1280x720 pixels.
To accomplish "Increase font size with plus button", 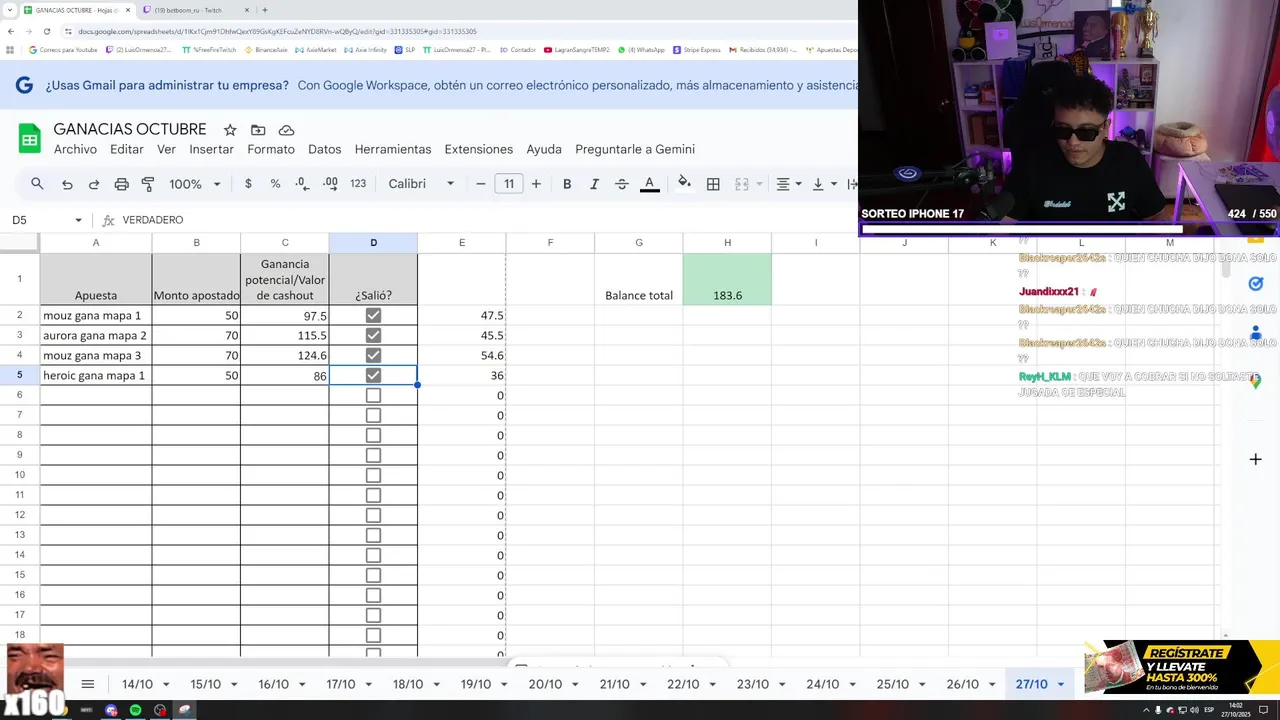I will point(536,184).
